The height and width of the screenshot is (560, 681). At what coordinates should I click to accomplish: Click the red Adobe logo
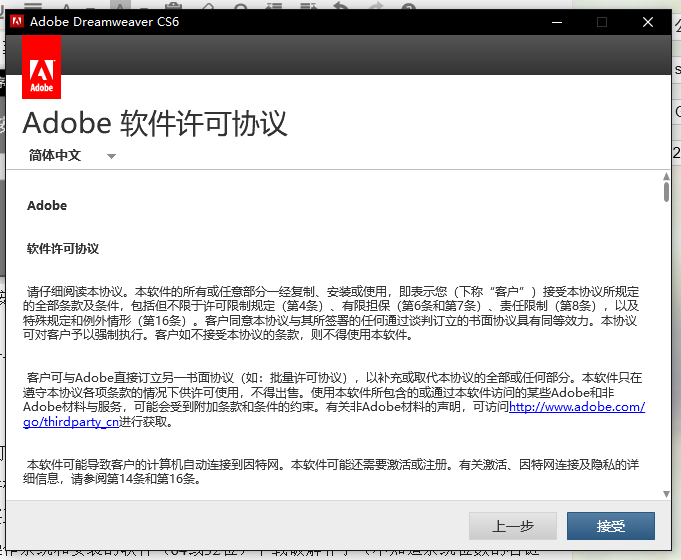coord(41,67)
